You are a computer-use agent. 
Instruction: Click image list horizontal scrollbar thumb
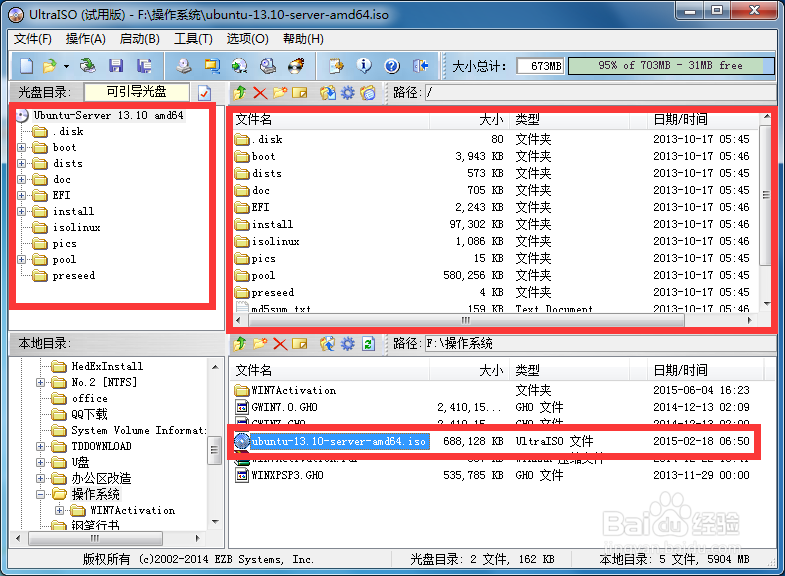(x=465, y=320)
